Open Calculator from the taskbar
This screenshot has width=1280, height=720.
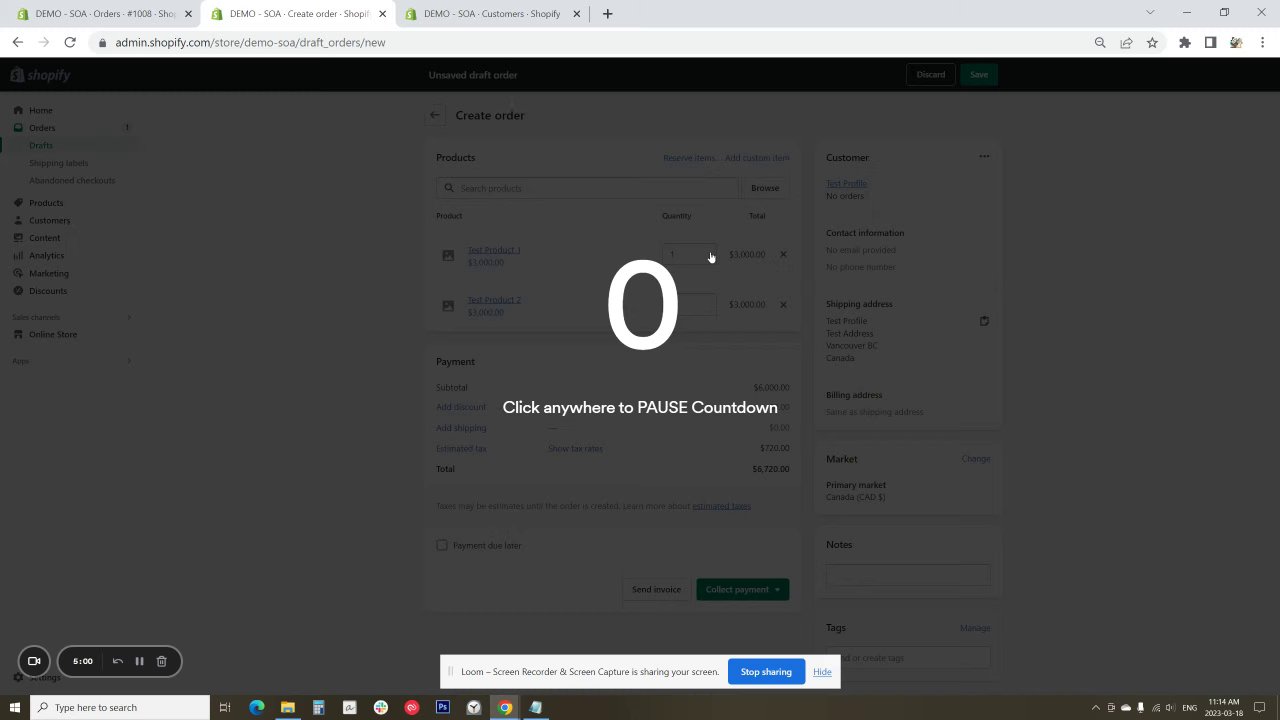[x=318, y=707]
